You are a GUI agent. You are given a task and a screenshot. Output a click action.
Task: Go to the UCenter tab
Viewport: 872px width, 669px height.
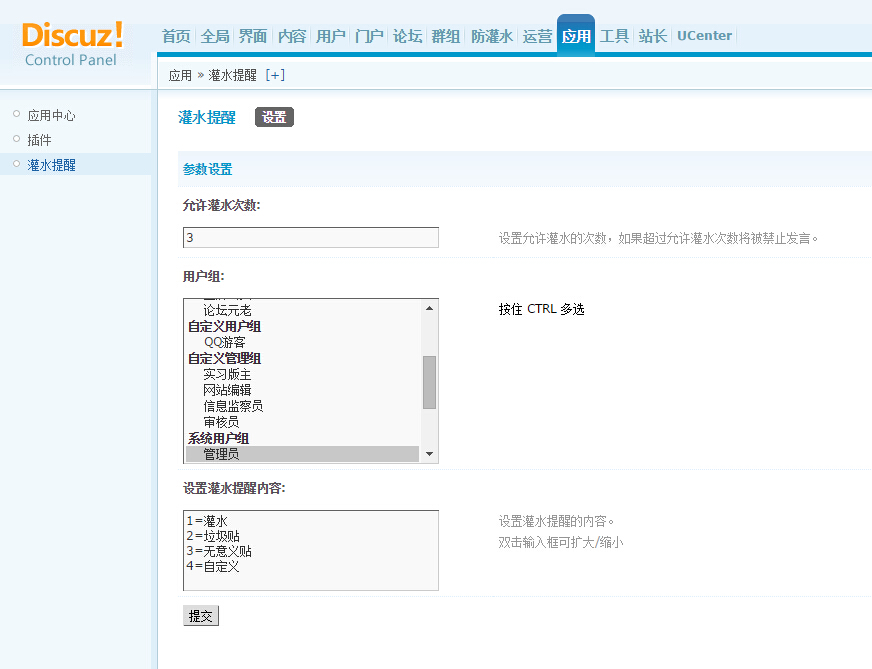704,36
